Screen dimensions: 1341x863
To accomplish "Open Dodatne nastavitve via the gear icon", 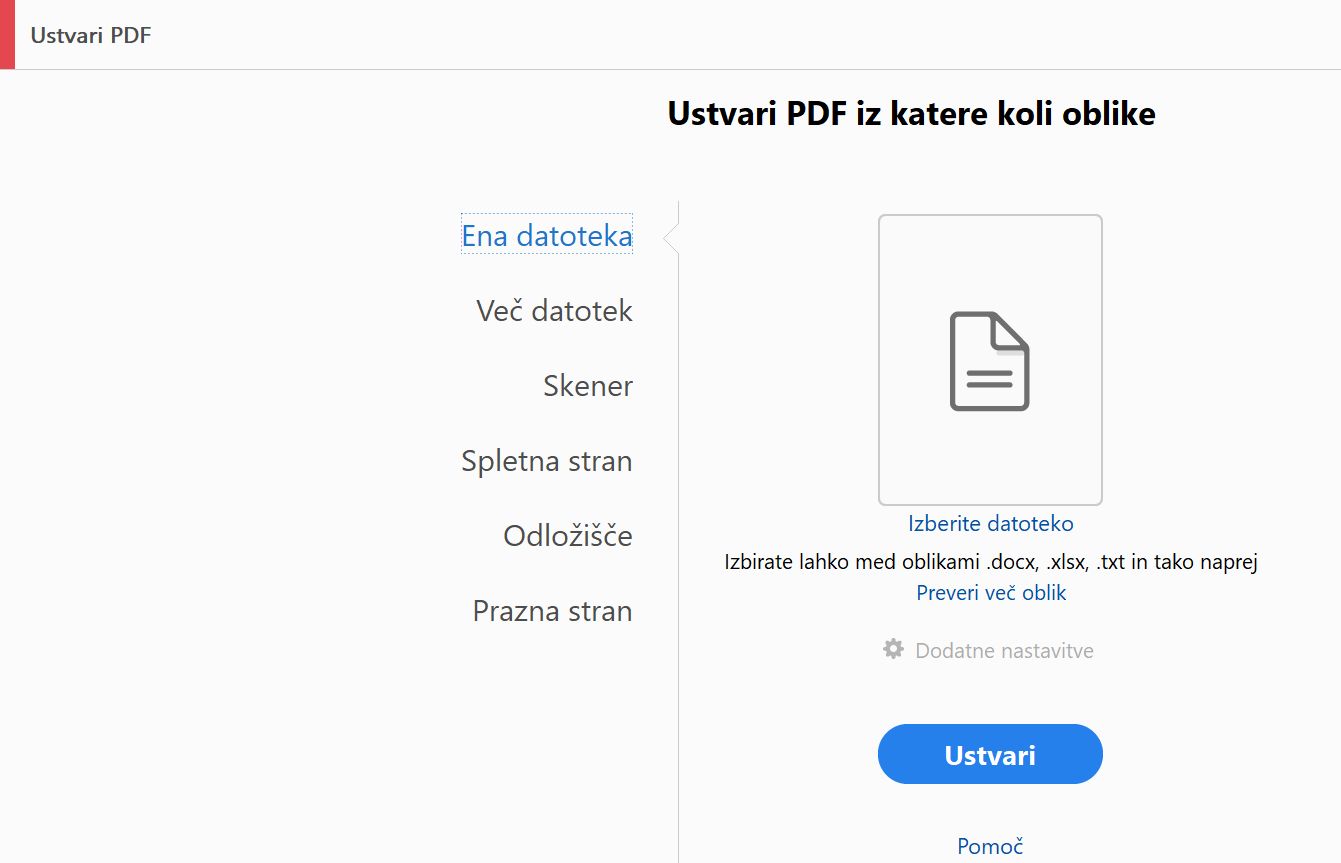I will (893, 649).
